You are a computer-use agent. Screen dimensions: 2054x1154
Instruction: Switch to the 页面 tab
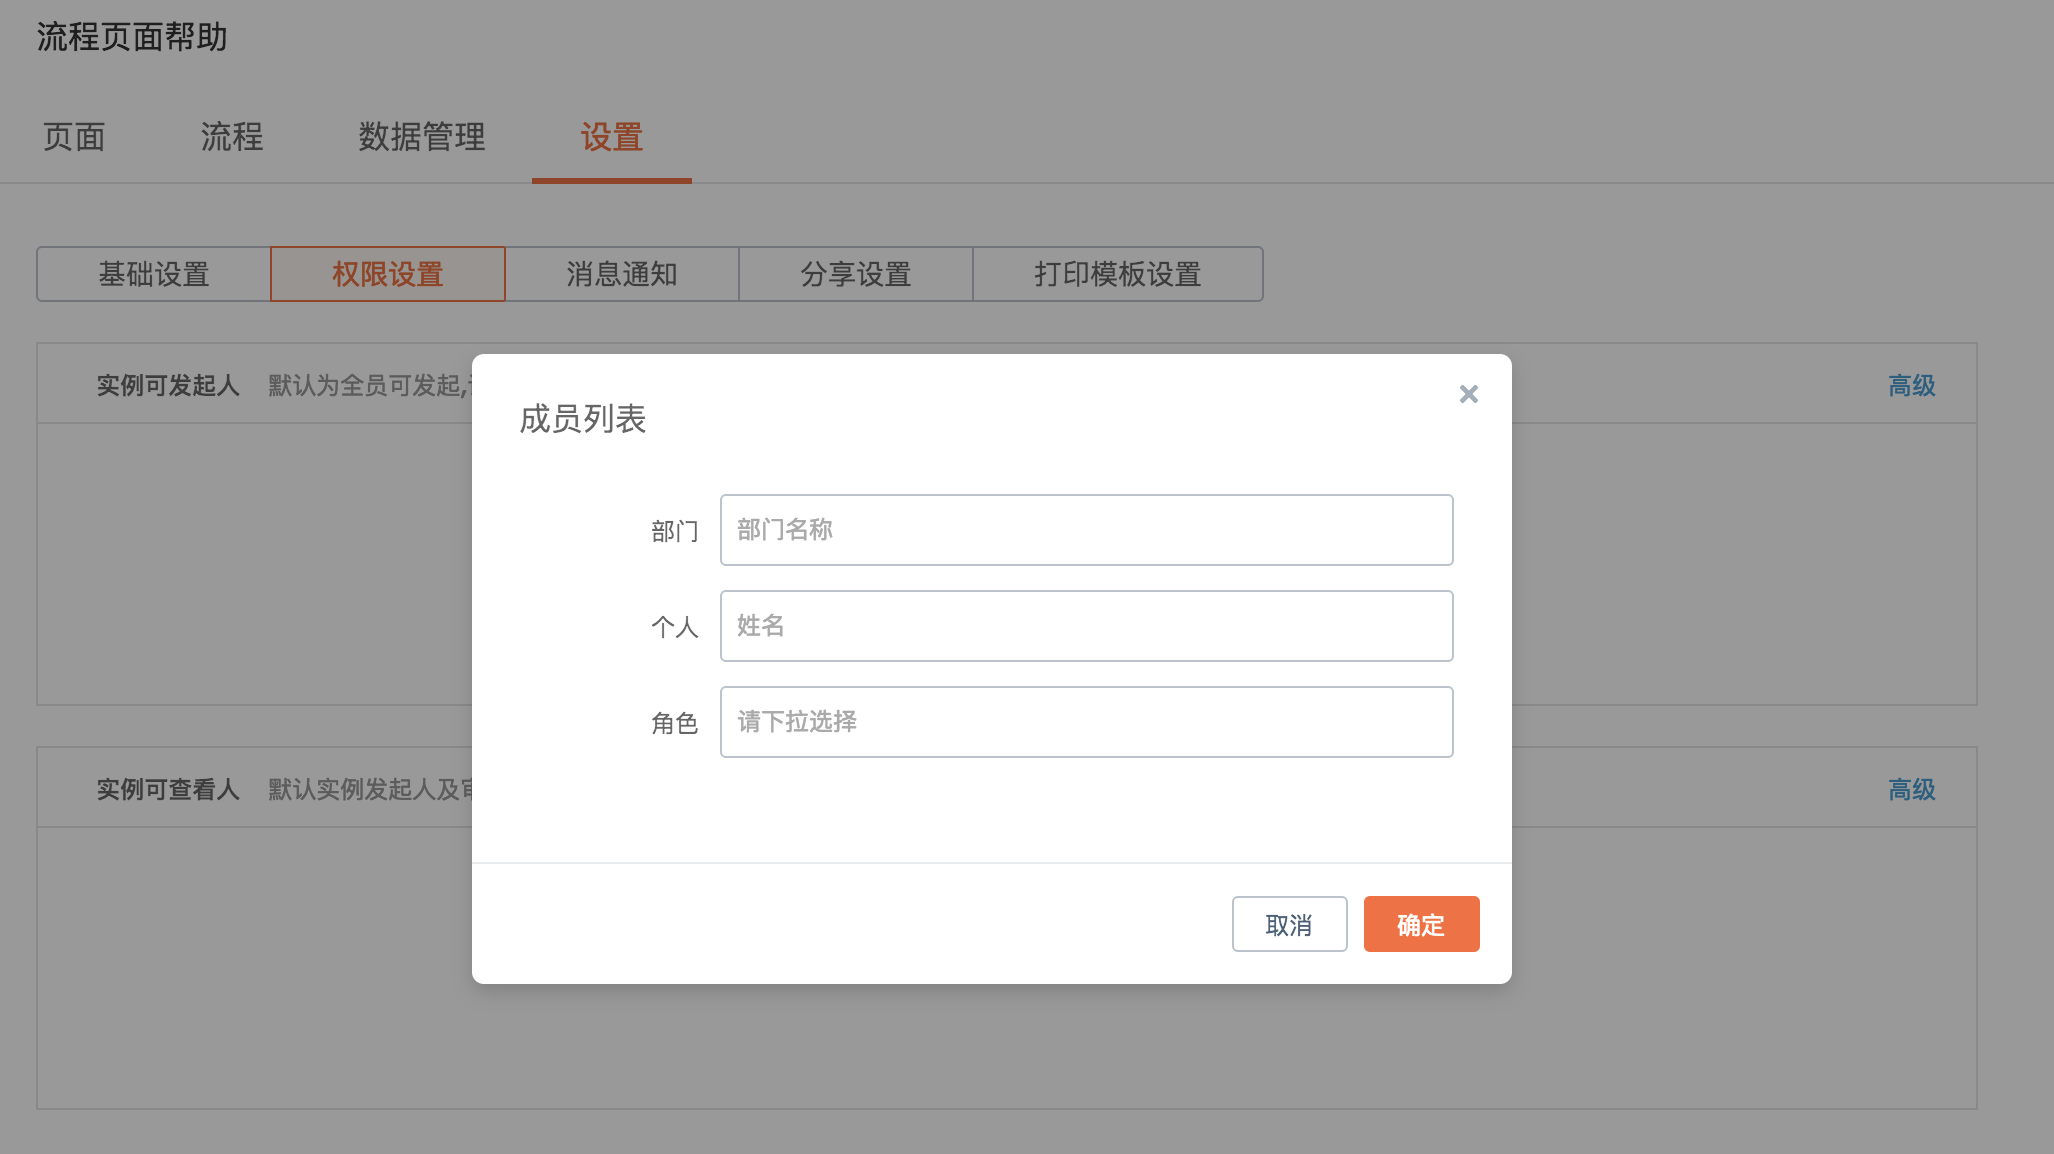74,137
